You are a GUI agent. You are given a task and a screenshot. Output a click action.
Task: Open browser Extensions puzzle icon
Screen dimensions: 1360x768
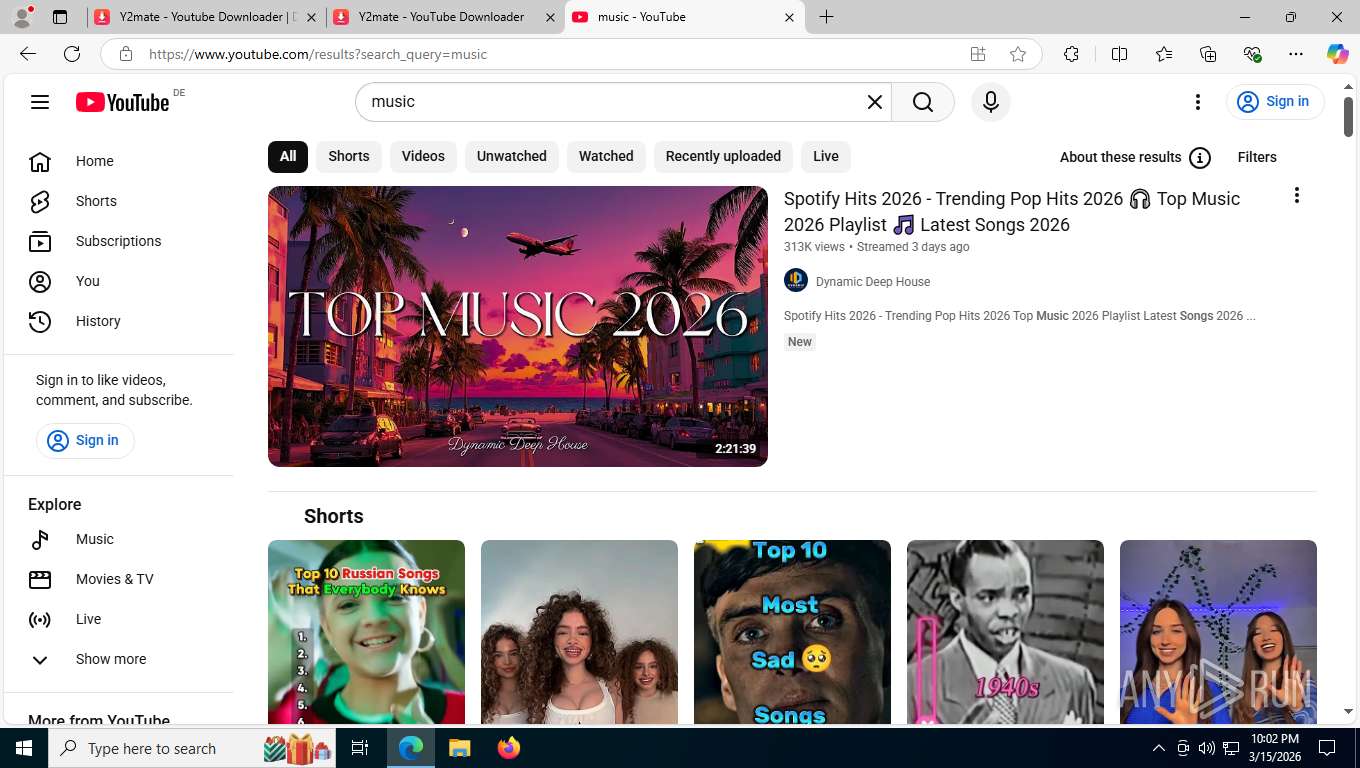click(x=1071, y=54)
